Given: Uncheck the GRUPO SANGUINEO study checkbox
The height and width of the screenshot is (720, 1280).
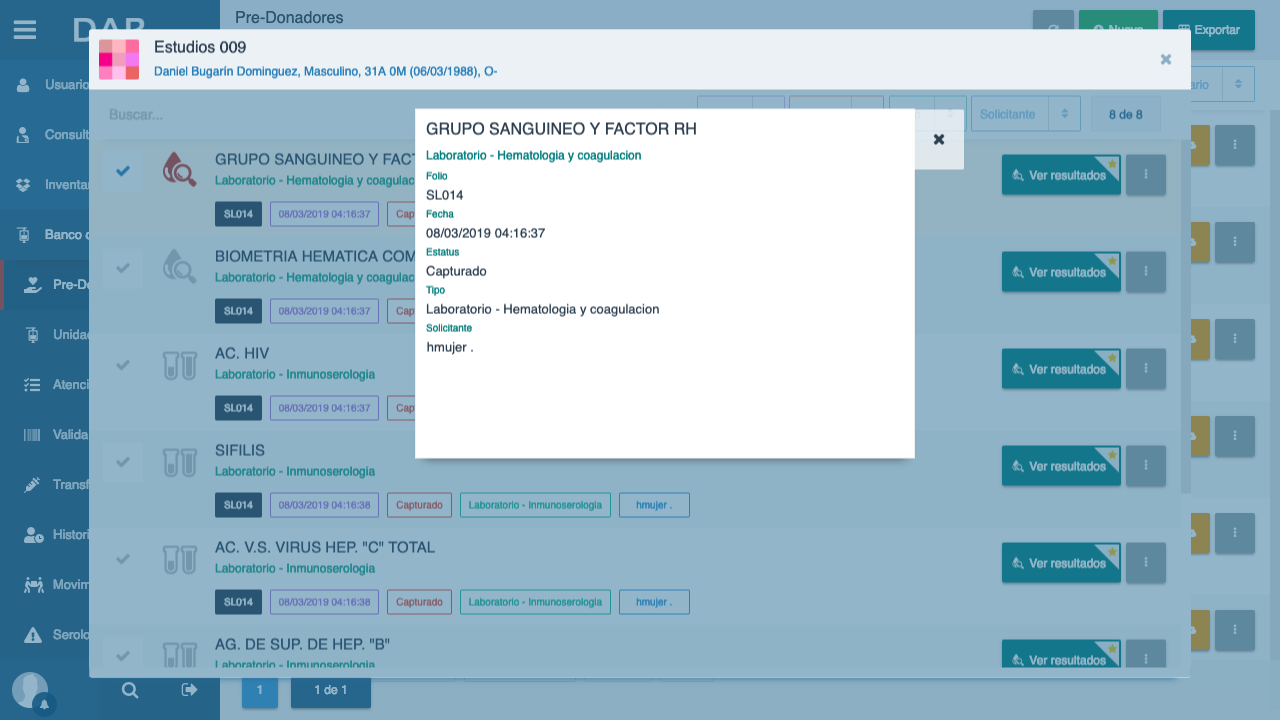Looking at the screenshot, I should coord(123,171).
